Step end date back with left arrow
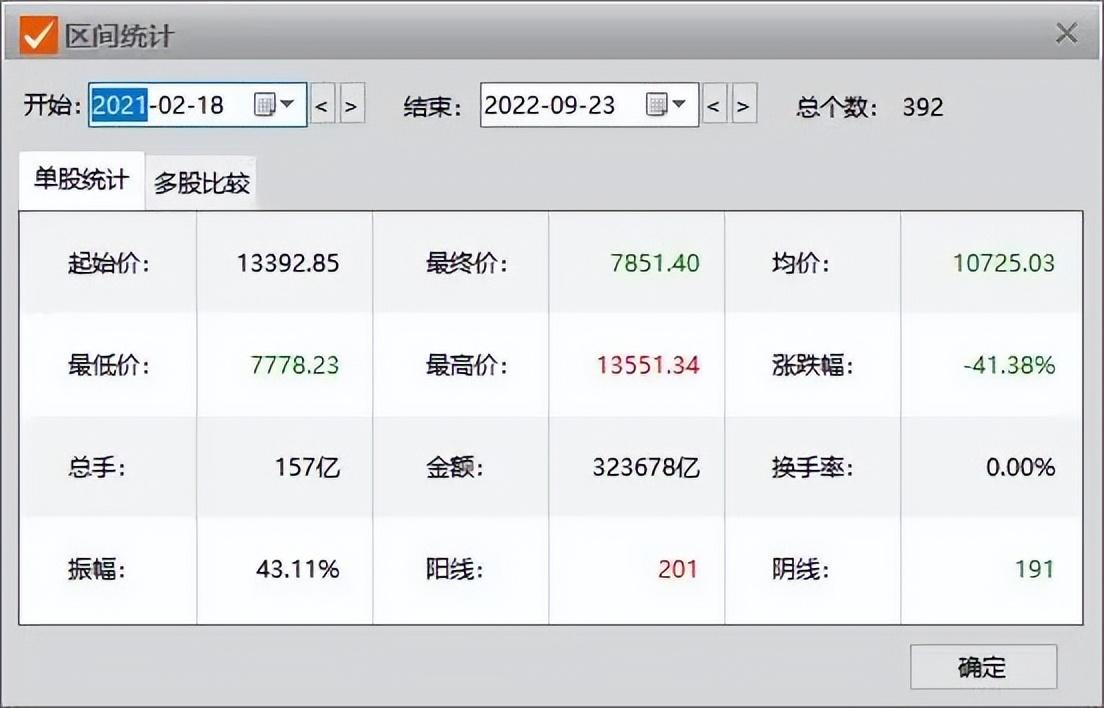The height and width of the screenshot is (708, 1104). 714,105
